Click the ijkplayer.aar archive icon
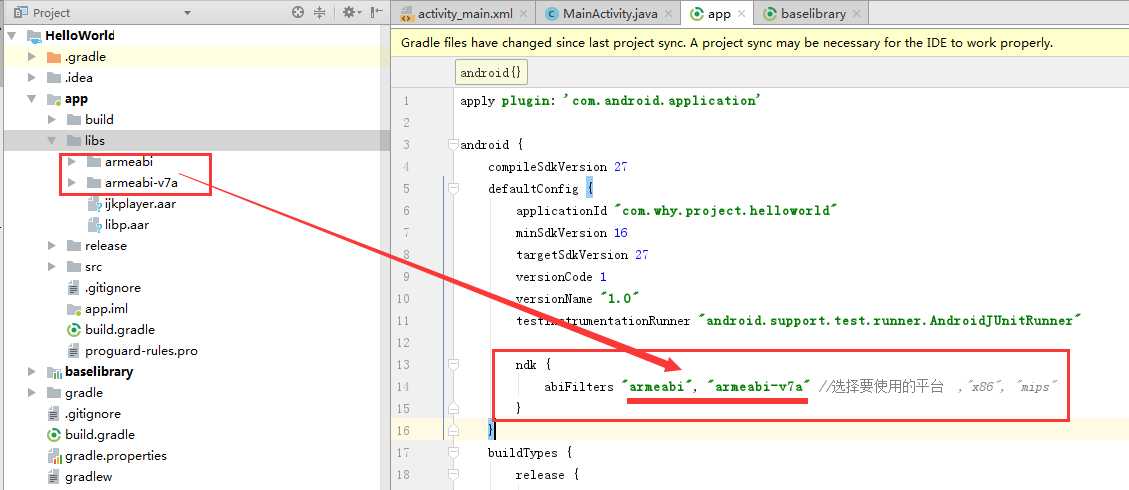The image size is (1129, 490). click(x=94, y=204)
